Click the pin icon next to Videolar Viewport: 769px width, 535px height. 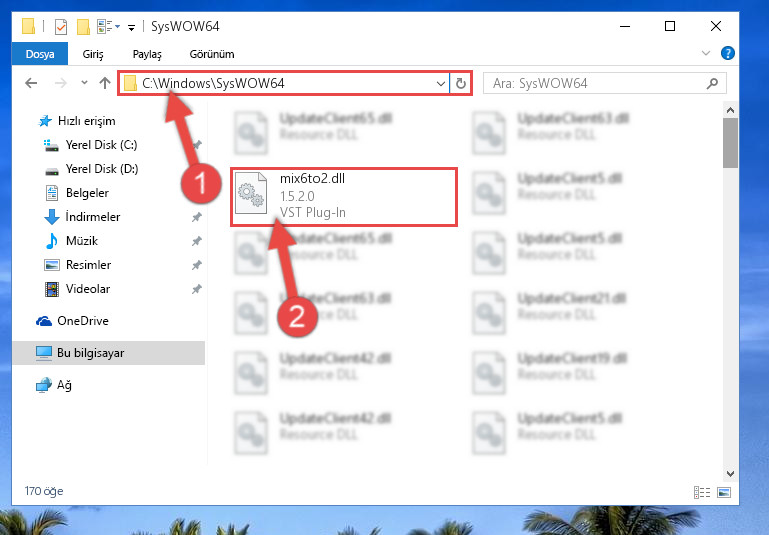(197, 289)
